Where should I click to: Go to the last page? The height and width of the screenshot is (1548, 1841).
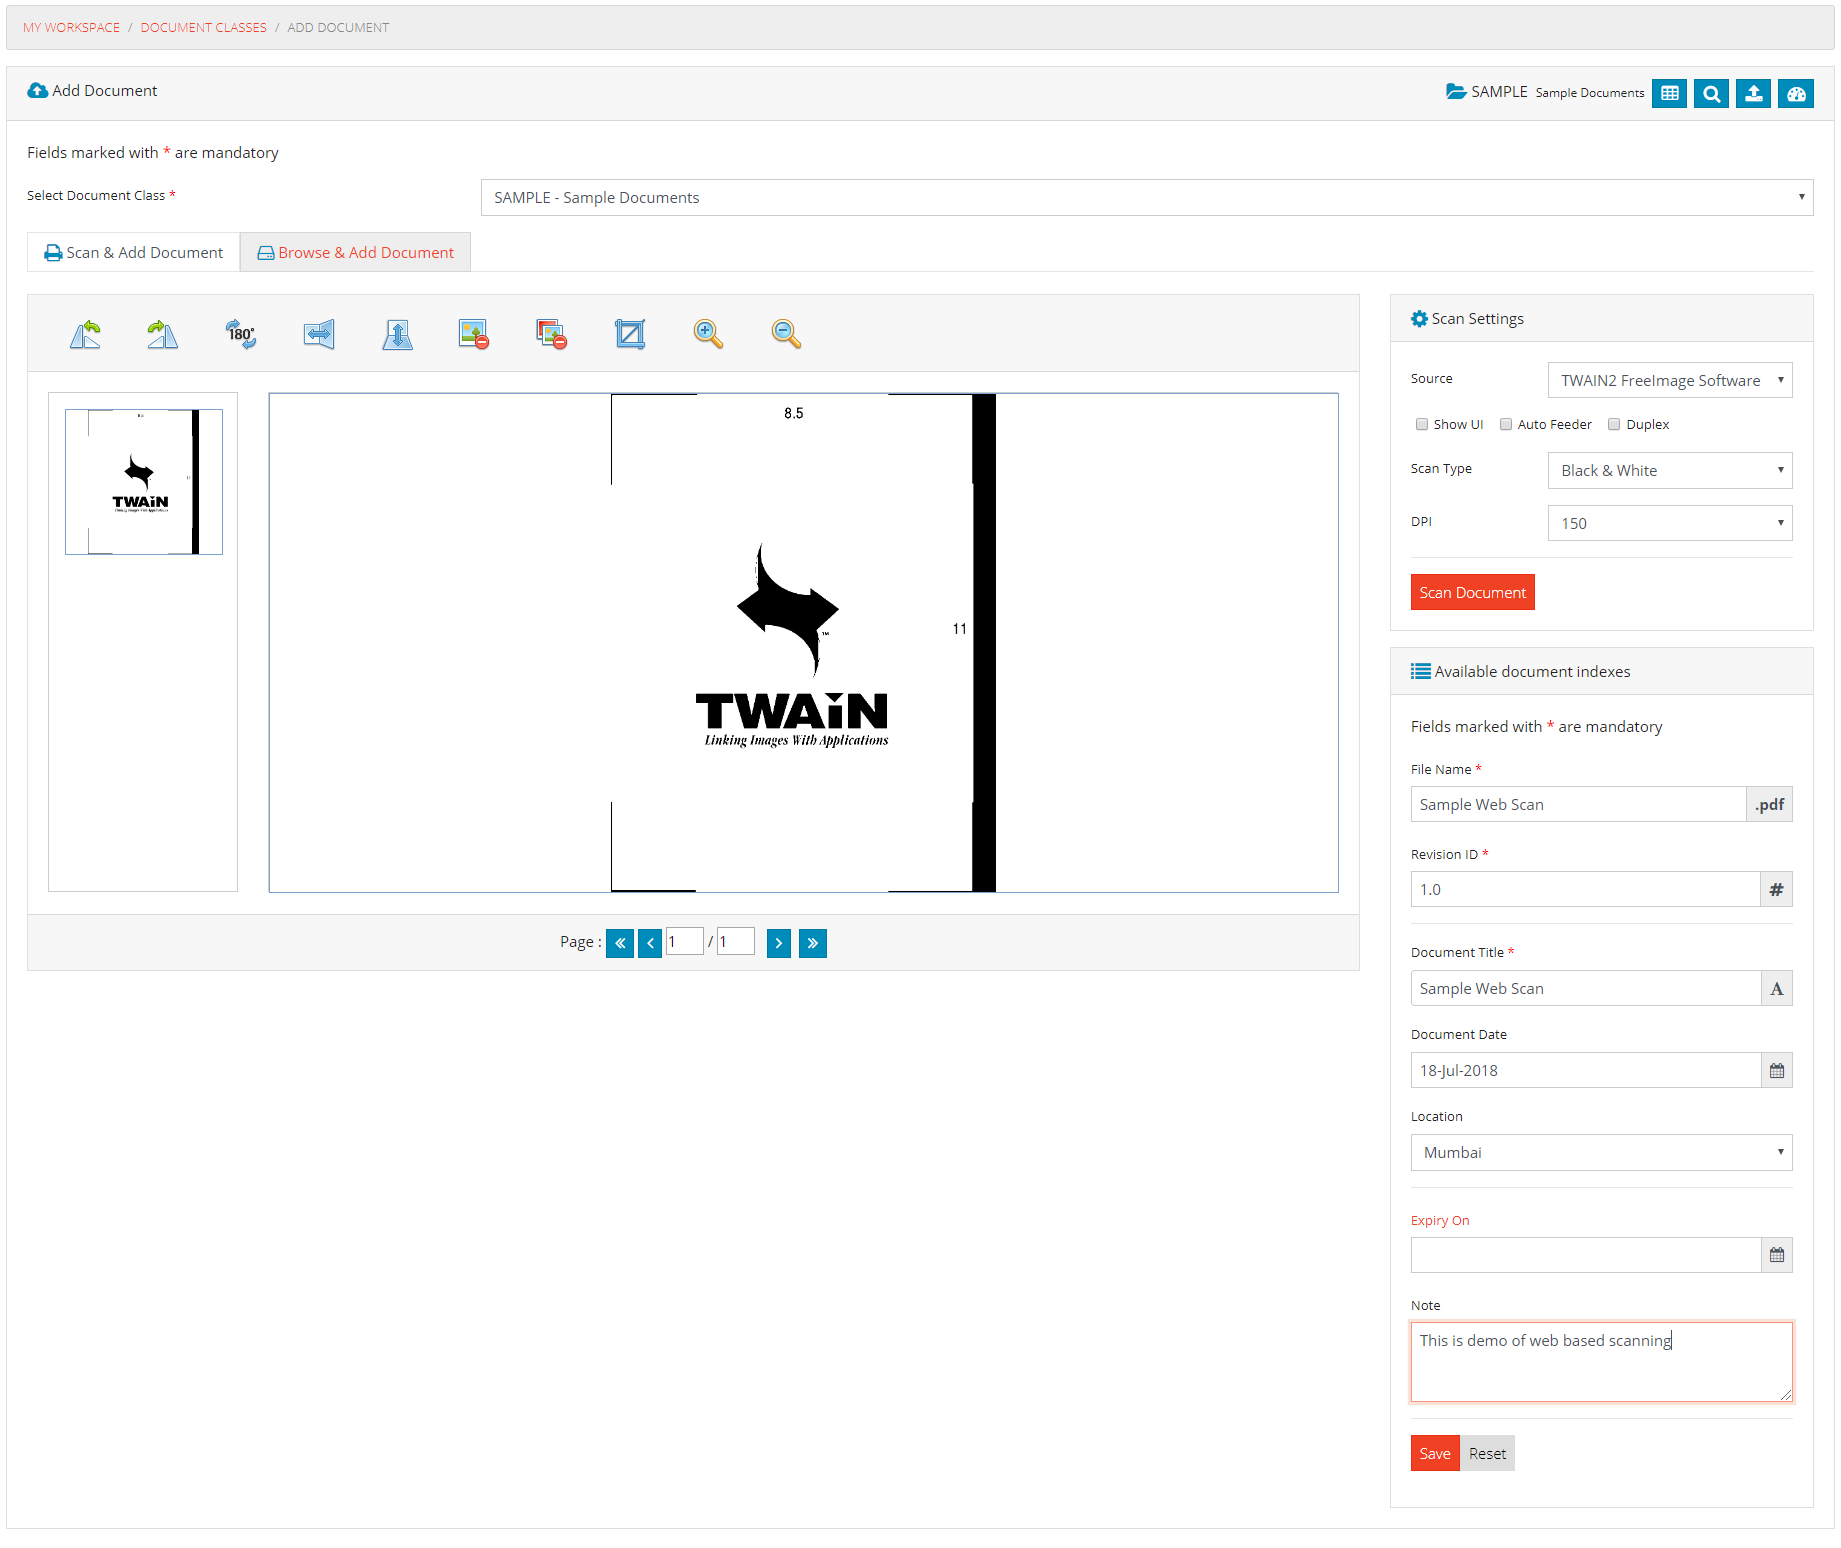coord(813,943)
